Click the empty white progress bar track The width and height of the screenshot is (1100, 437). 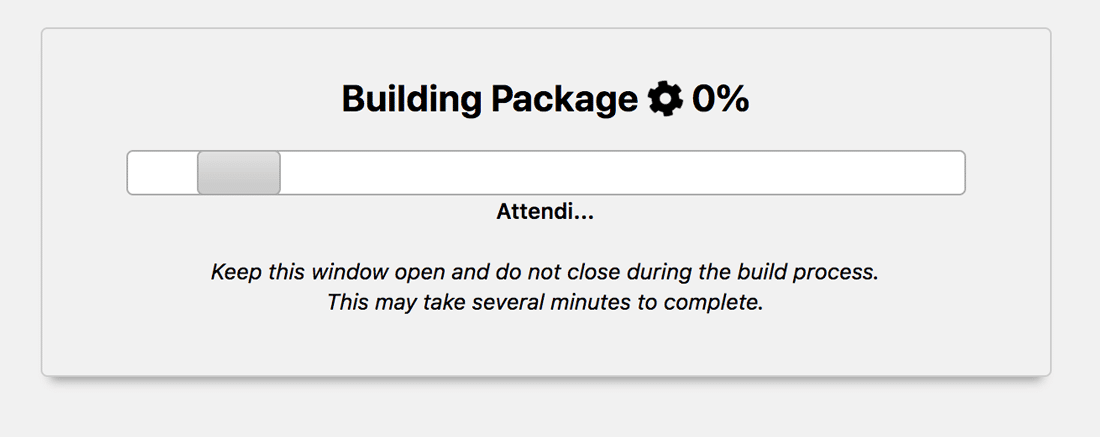tap(546, 173)
